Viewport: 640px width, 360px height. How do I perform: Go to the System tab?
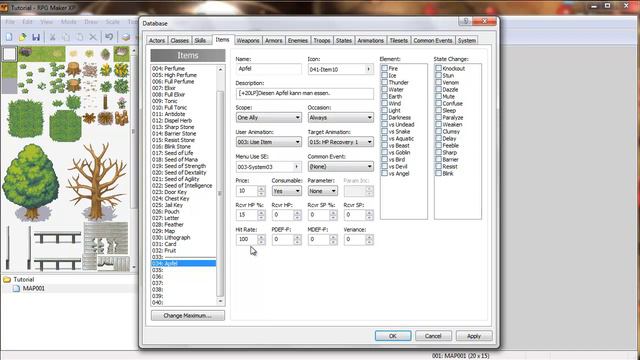pyautogui.click(x=467, y=40)
